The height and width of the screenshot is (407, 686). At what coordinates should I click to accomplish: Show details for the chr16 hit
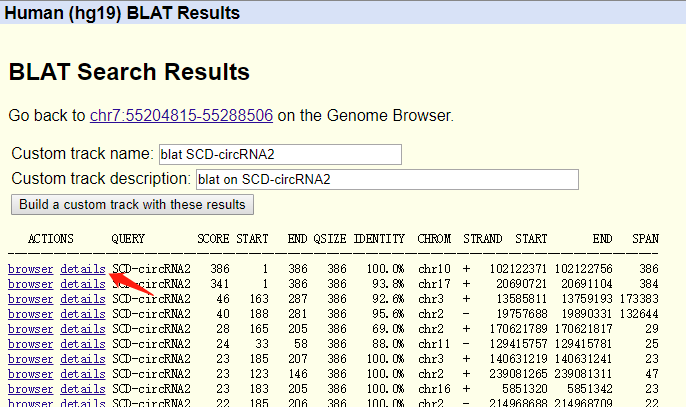pos(82,388)
